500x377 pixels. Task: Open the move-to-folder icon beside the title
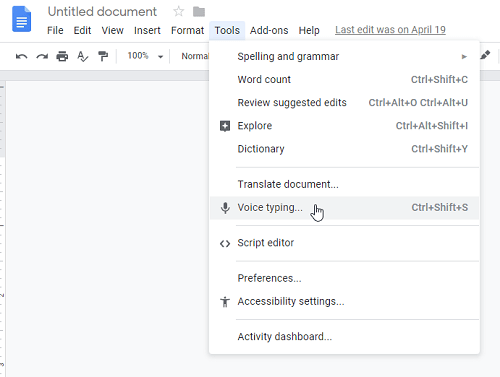tap(199, 12)
